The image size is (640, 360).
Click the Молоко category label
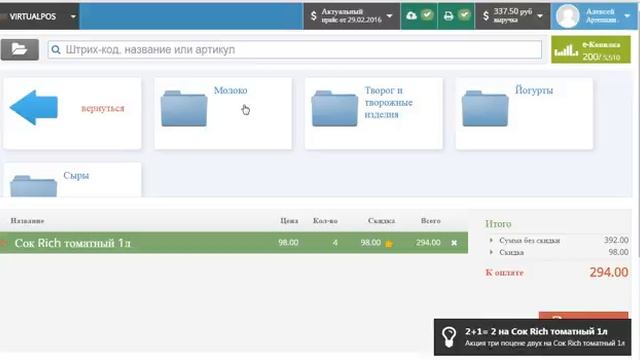[x=231, y=90]
